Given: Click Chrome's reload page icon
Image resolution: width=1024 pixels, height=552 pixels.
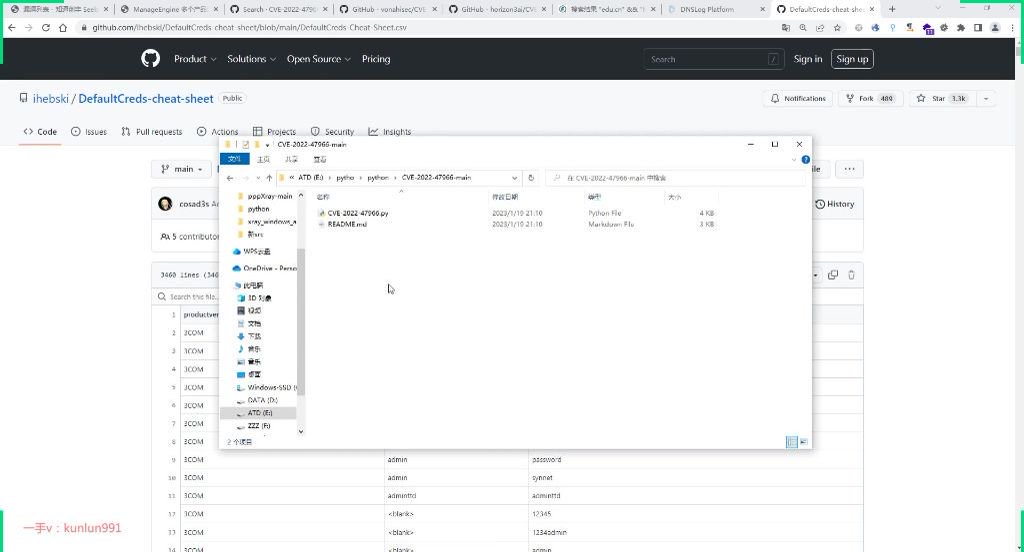Looking at the screenshot, I should (46, 27).
